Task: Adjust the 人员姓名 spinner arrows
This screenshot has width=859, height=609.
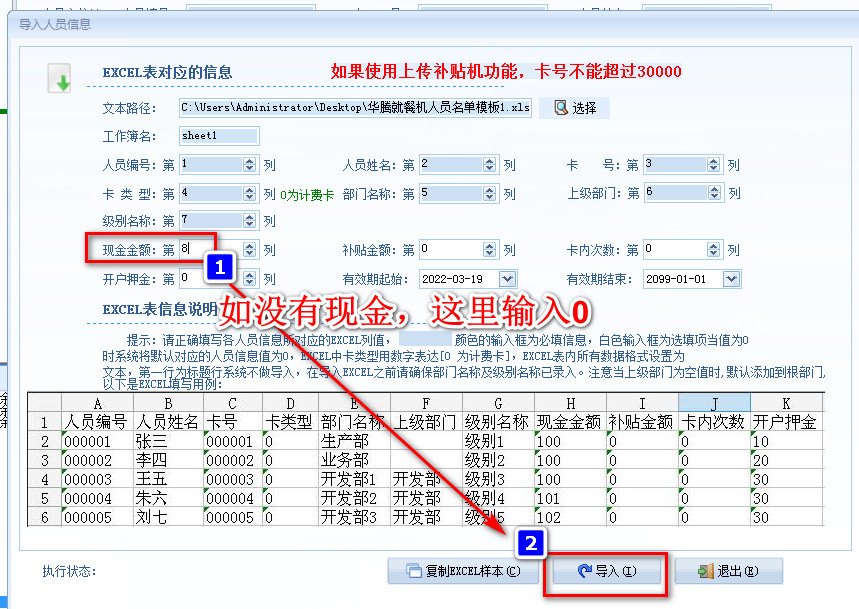Action: click(x=490, y=164)
